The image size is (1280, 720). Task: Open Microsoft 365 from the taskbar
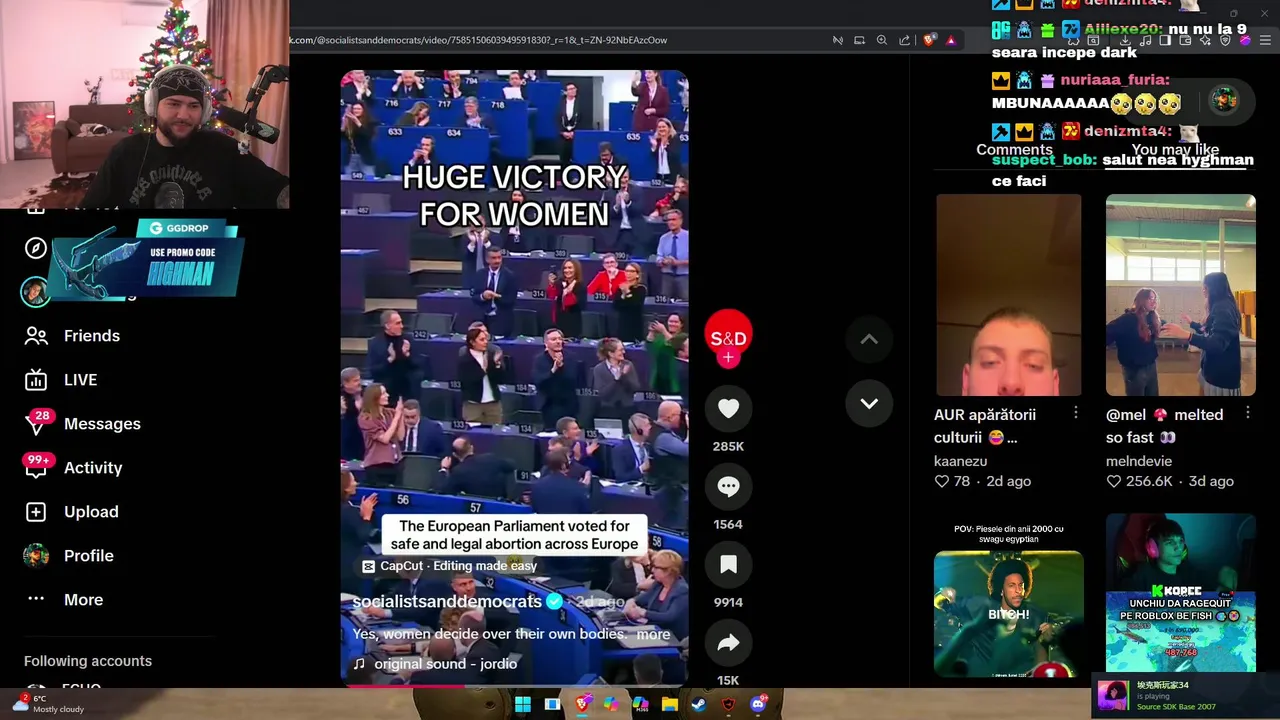[640, 704]
